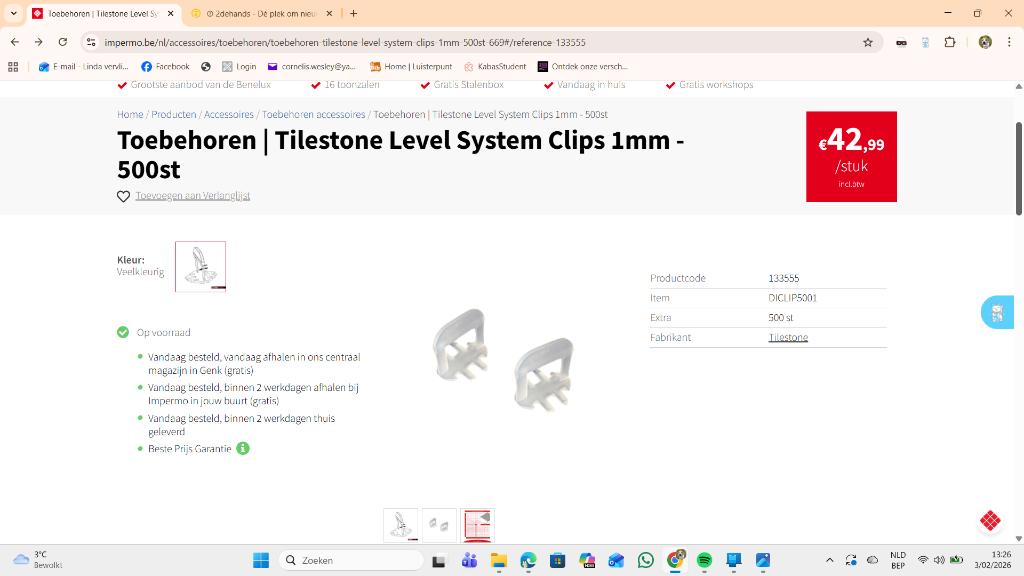The image size is (1024, 576).
Task: Open the cornelis.wesley mail bookmark
Action: point(312,67)
